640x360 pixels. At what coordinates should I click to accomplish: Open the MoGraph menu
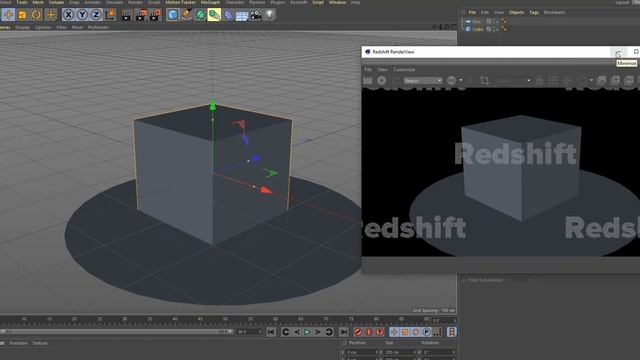(x=210, y=2)
